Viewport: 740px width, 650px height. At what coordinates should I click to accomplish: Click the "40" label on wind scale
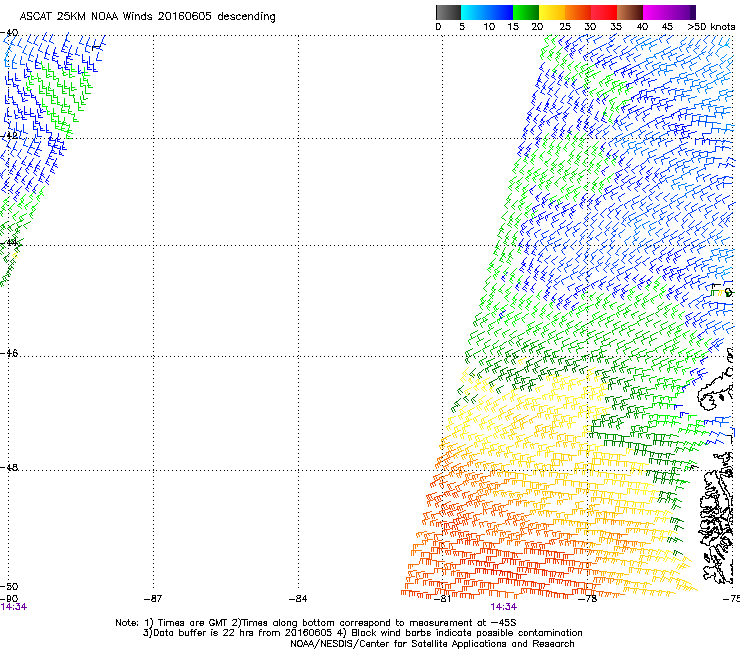tap(642, 27)
